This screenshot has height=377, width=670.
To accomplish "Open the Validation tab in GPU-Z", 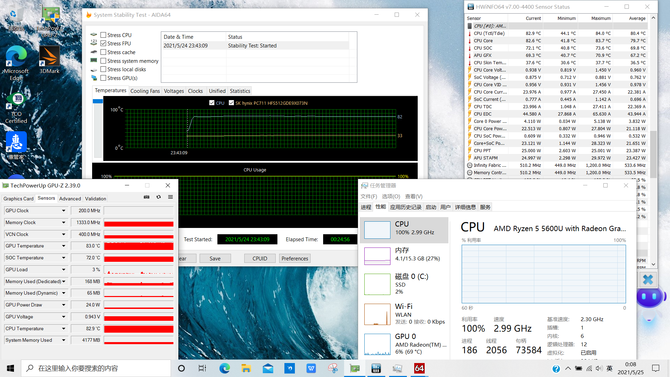I will pyautogui.click(x=95, y=199).
